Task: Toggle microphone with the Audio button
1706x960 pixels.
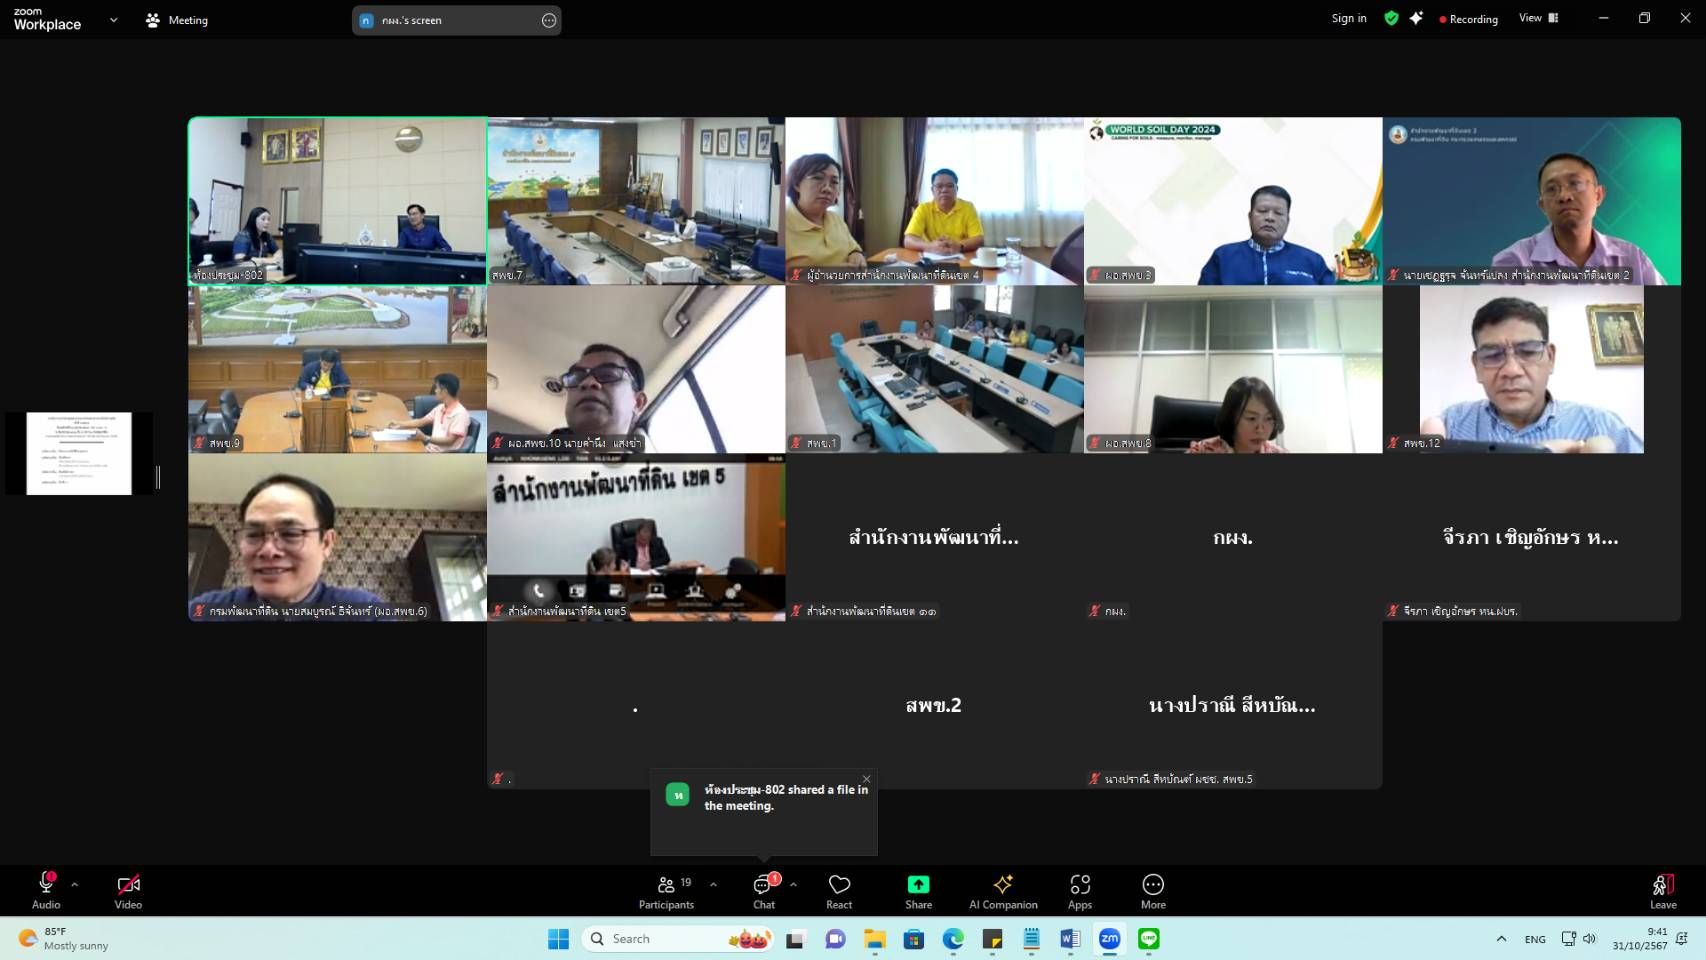Action: pos(46,891)
